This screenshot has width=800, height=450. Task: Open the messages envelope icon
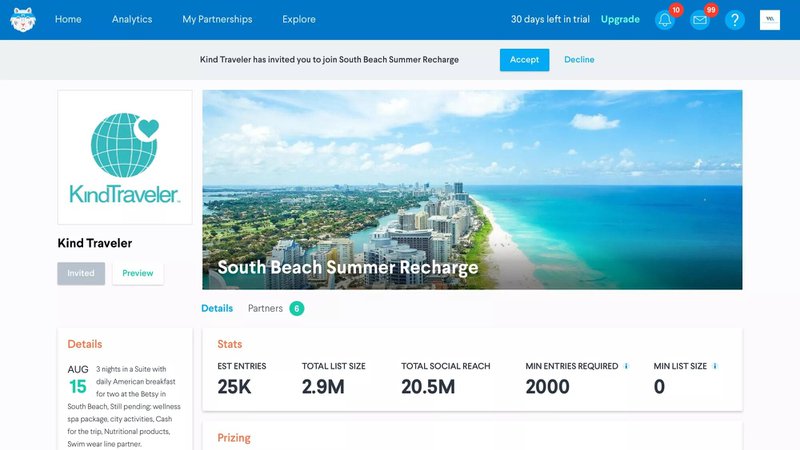[700, 20]
